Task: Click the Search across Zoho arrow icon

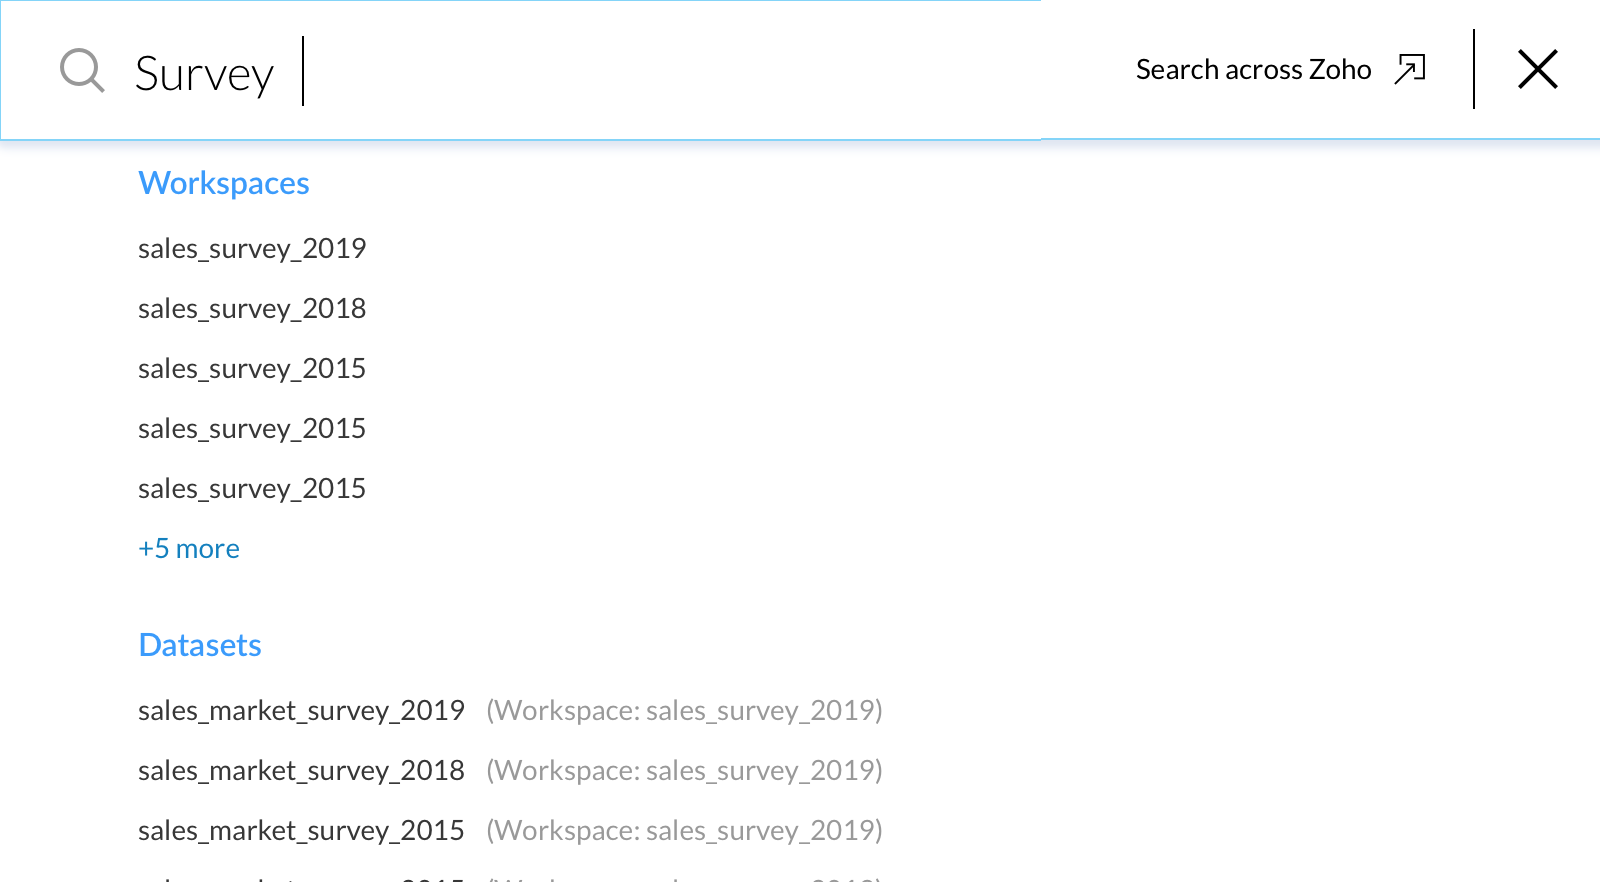Action: [x=1410, y=69]
